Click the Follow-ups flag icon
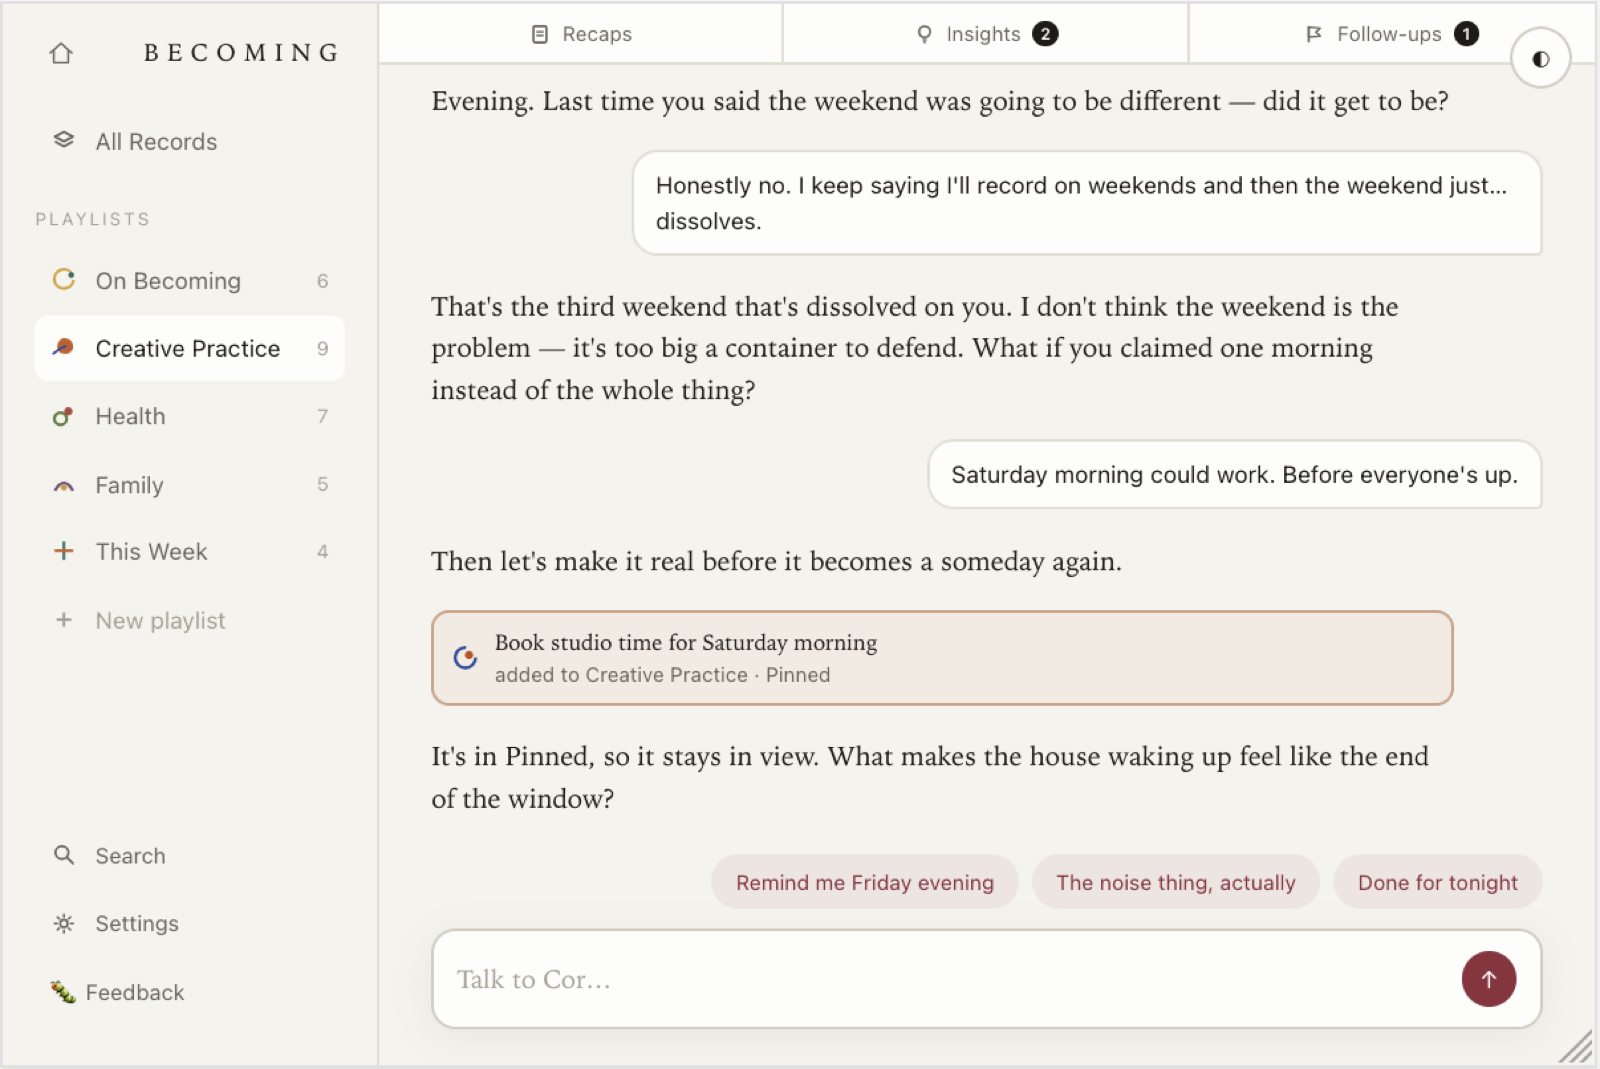Screen dimensions: 1600x1069 [x=1314, y=34]
